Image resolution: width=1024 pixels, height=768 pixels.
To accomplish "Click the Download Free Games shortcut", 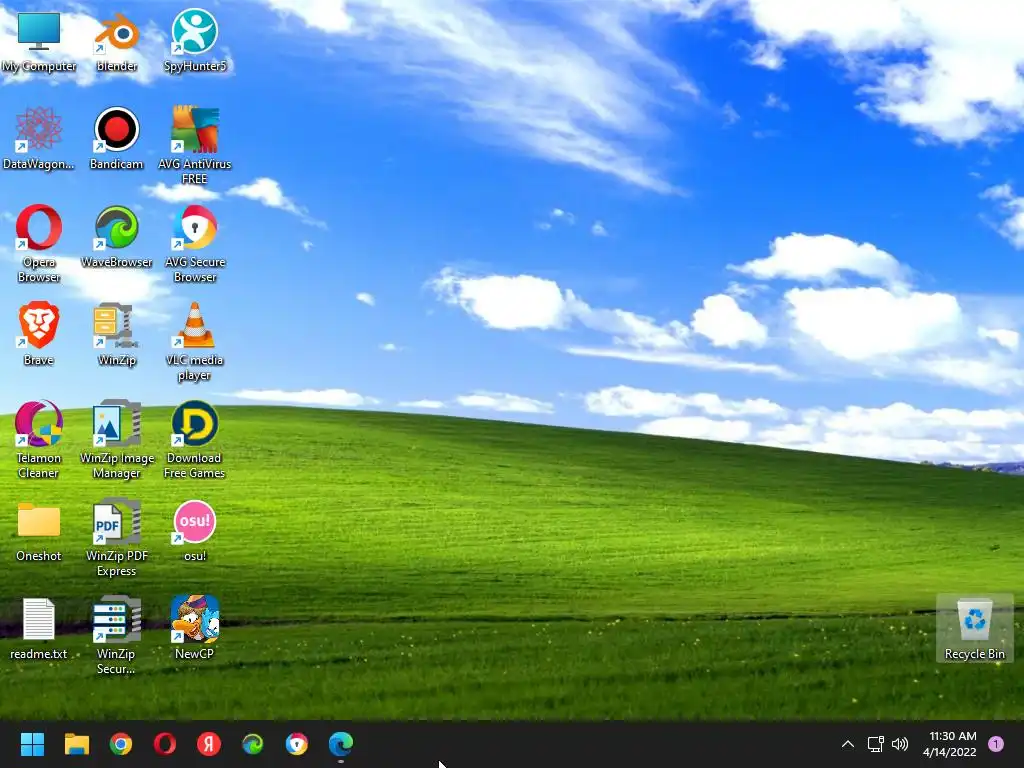I will click(195, 440).
